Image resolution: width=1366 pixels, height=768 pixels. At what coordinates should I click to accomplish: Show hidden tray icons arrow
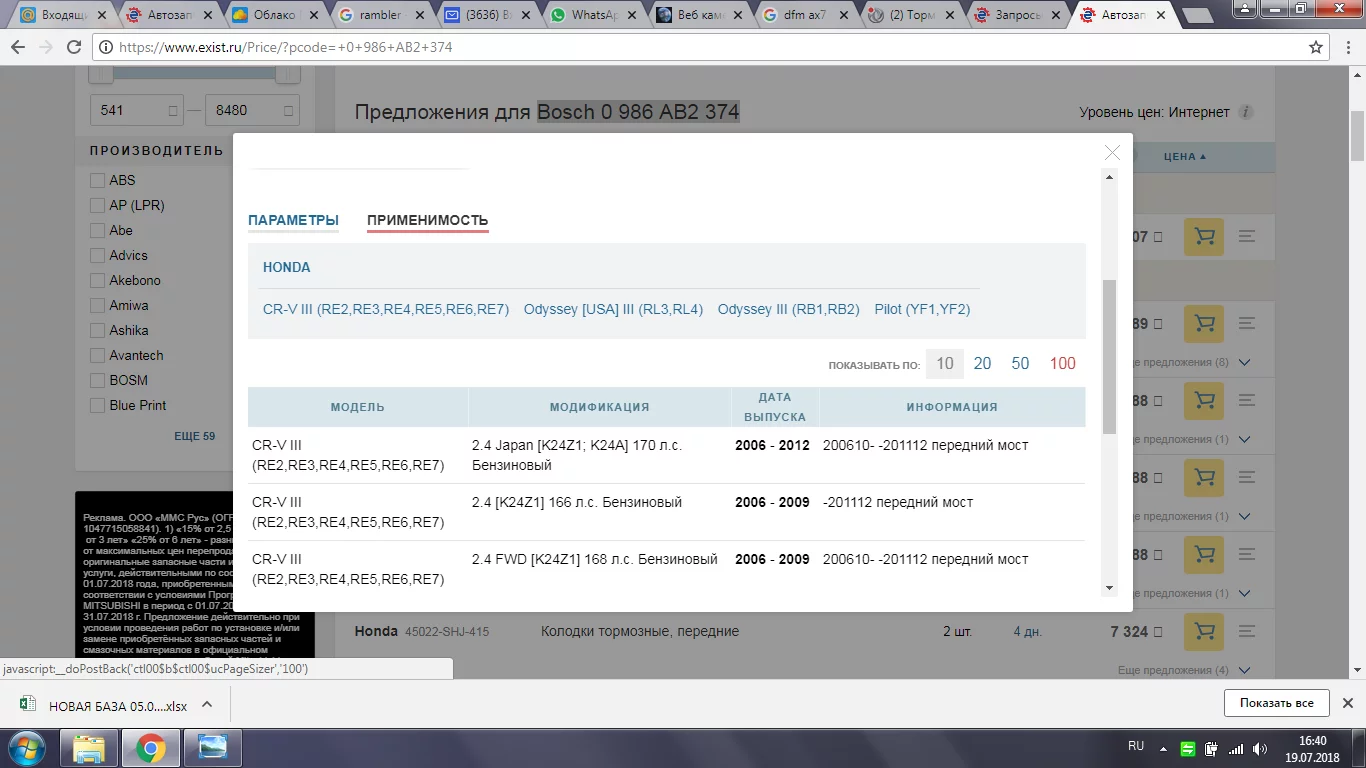click(x=1162, y=747)
